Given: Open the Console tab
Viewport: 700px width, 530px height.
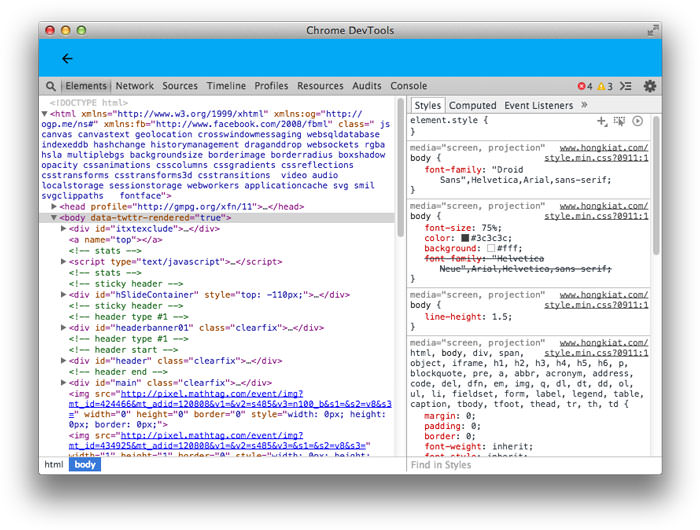Looking at the screenshot, I should click(x=408, y=86).
